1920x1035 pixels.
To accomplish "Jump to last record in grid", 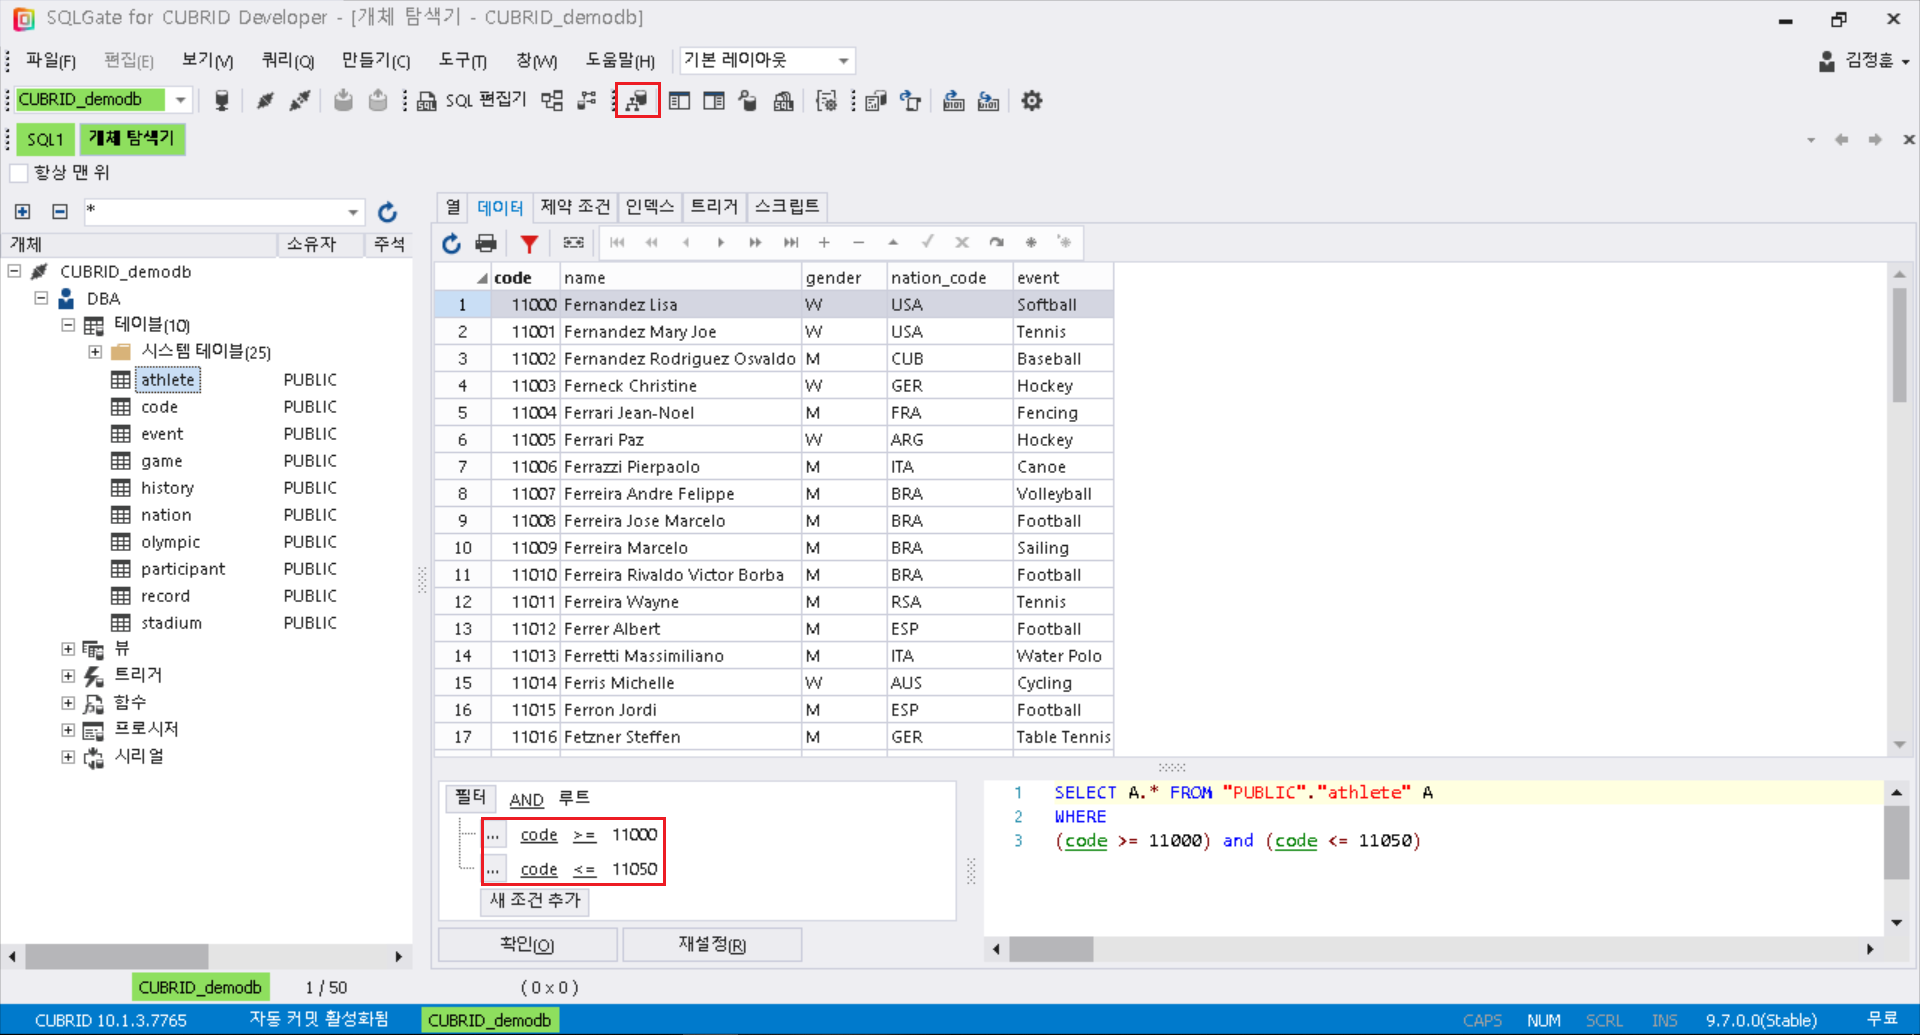I will (x=791, y=243).
